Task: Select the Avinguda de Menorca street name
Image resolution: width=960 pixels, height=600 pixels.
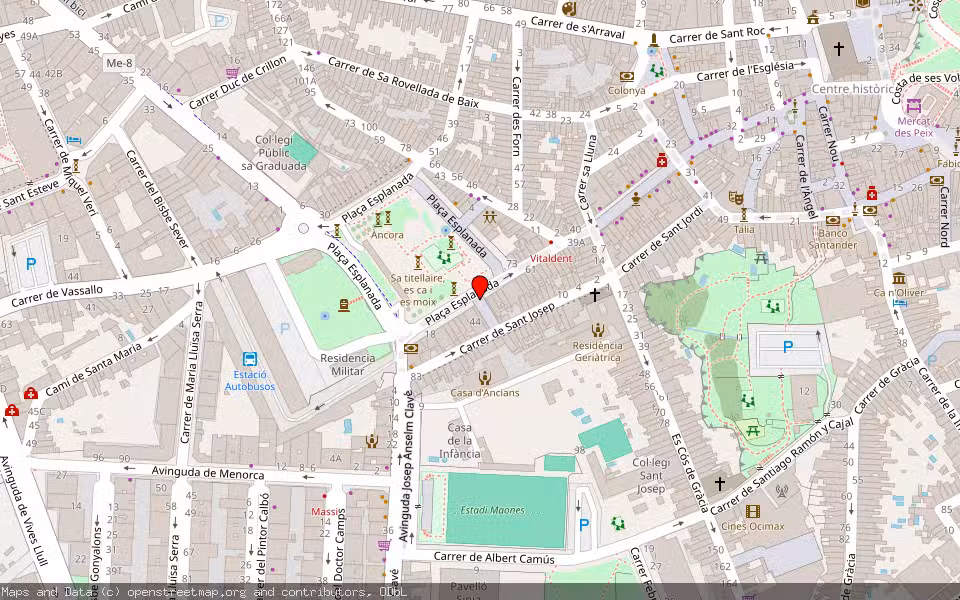Action: click(x=208, y=473)
